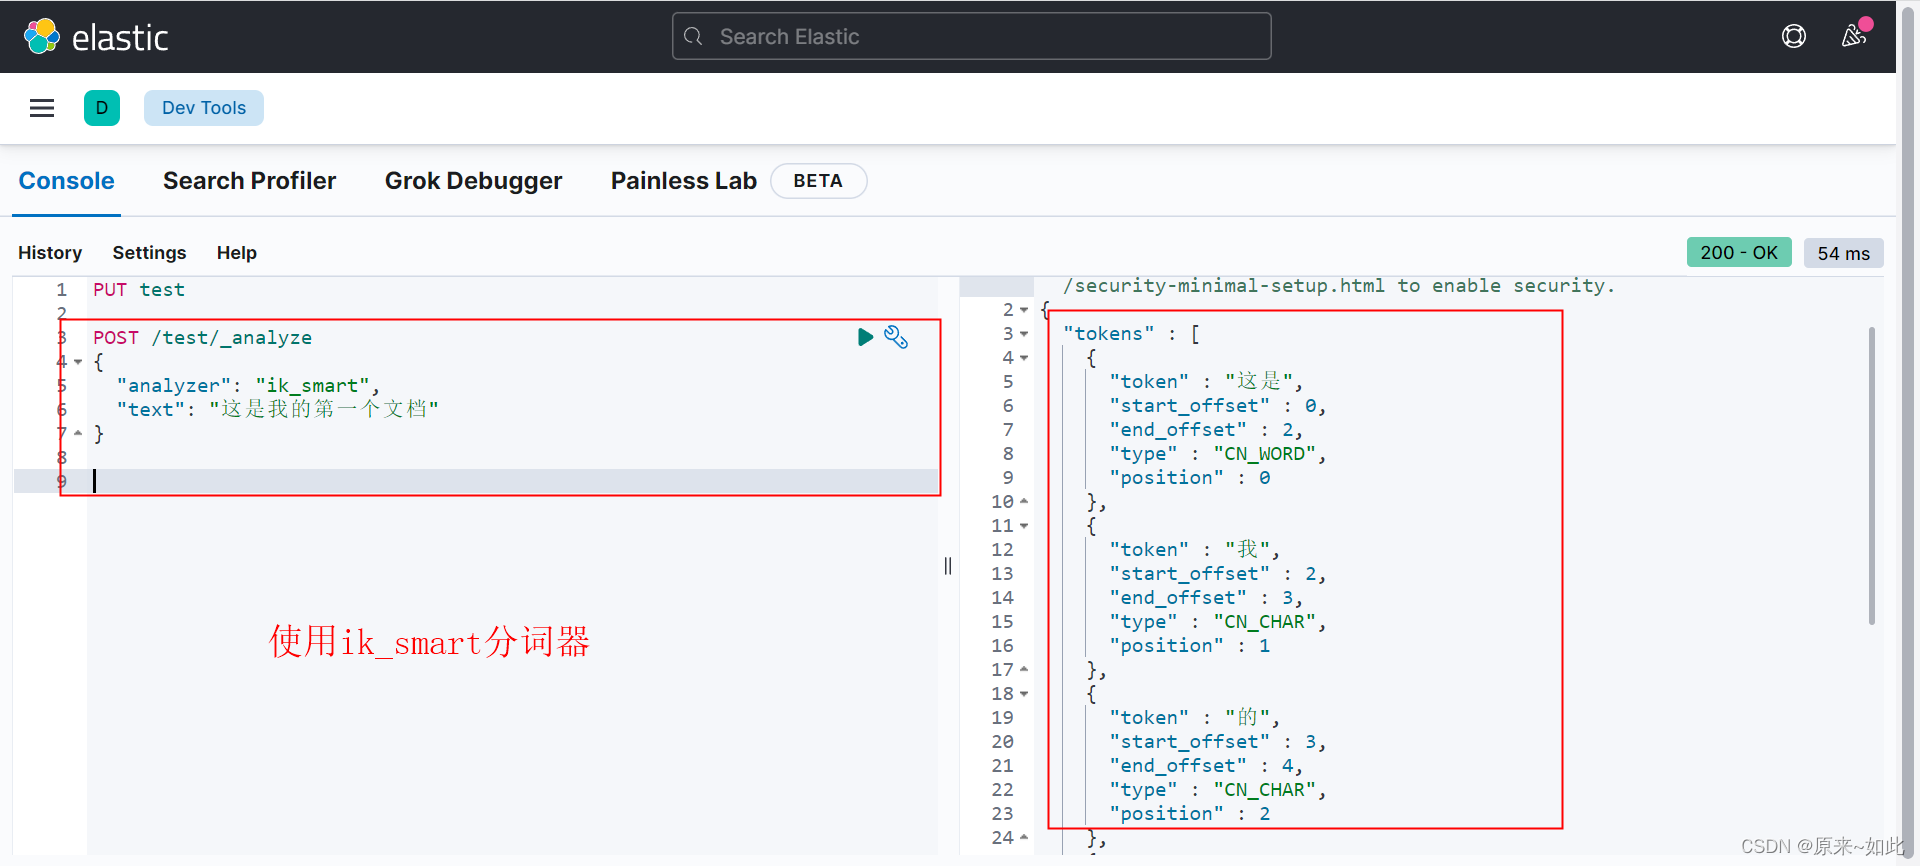The image size is (1920, 866).
Task: Open the Help menu
Action: coord(237,253)
